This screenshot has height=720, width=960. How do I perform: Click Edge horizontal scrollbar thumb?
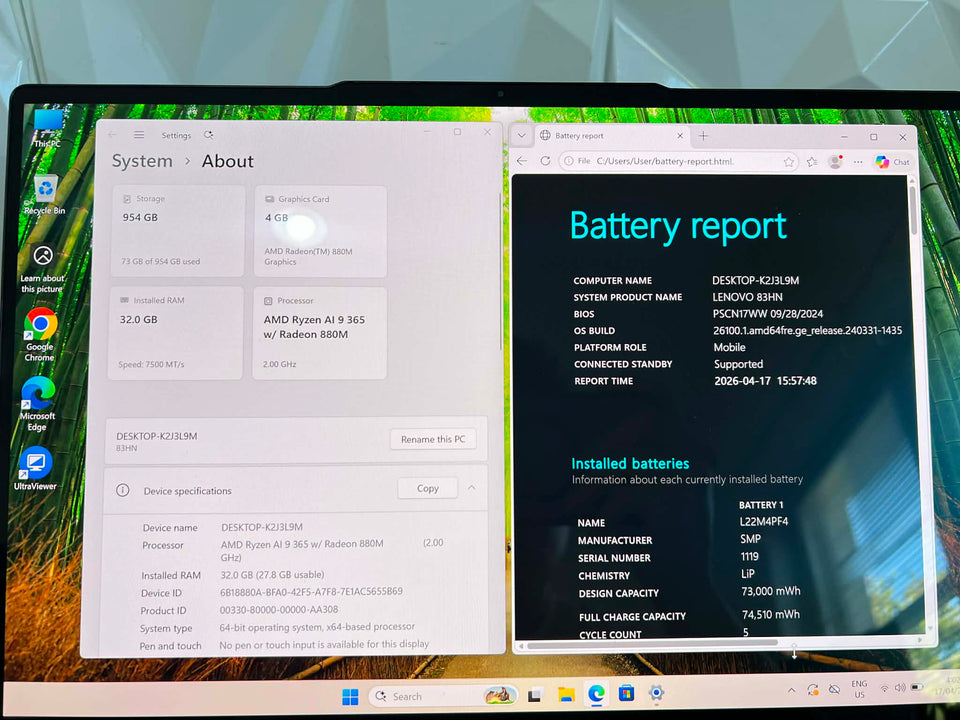652,643
